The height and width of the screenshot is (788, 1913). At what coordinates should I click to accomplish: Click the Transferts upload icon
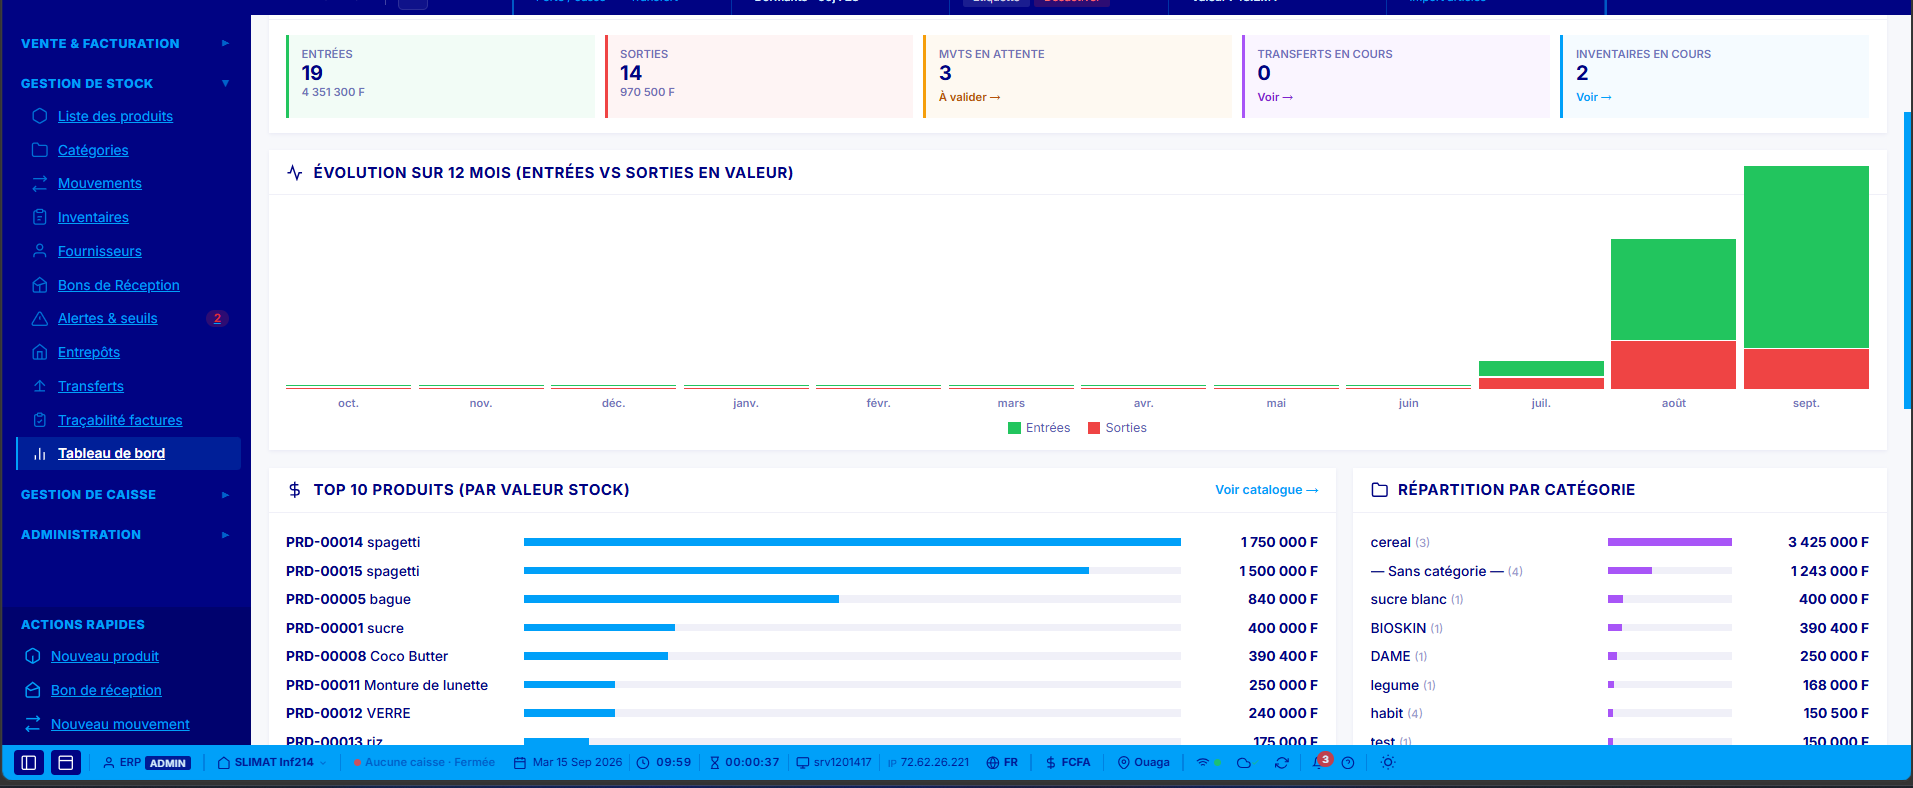(x=40, y=386)
